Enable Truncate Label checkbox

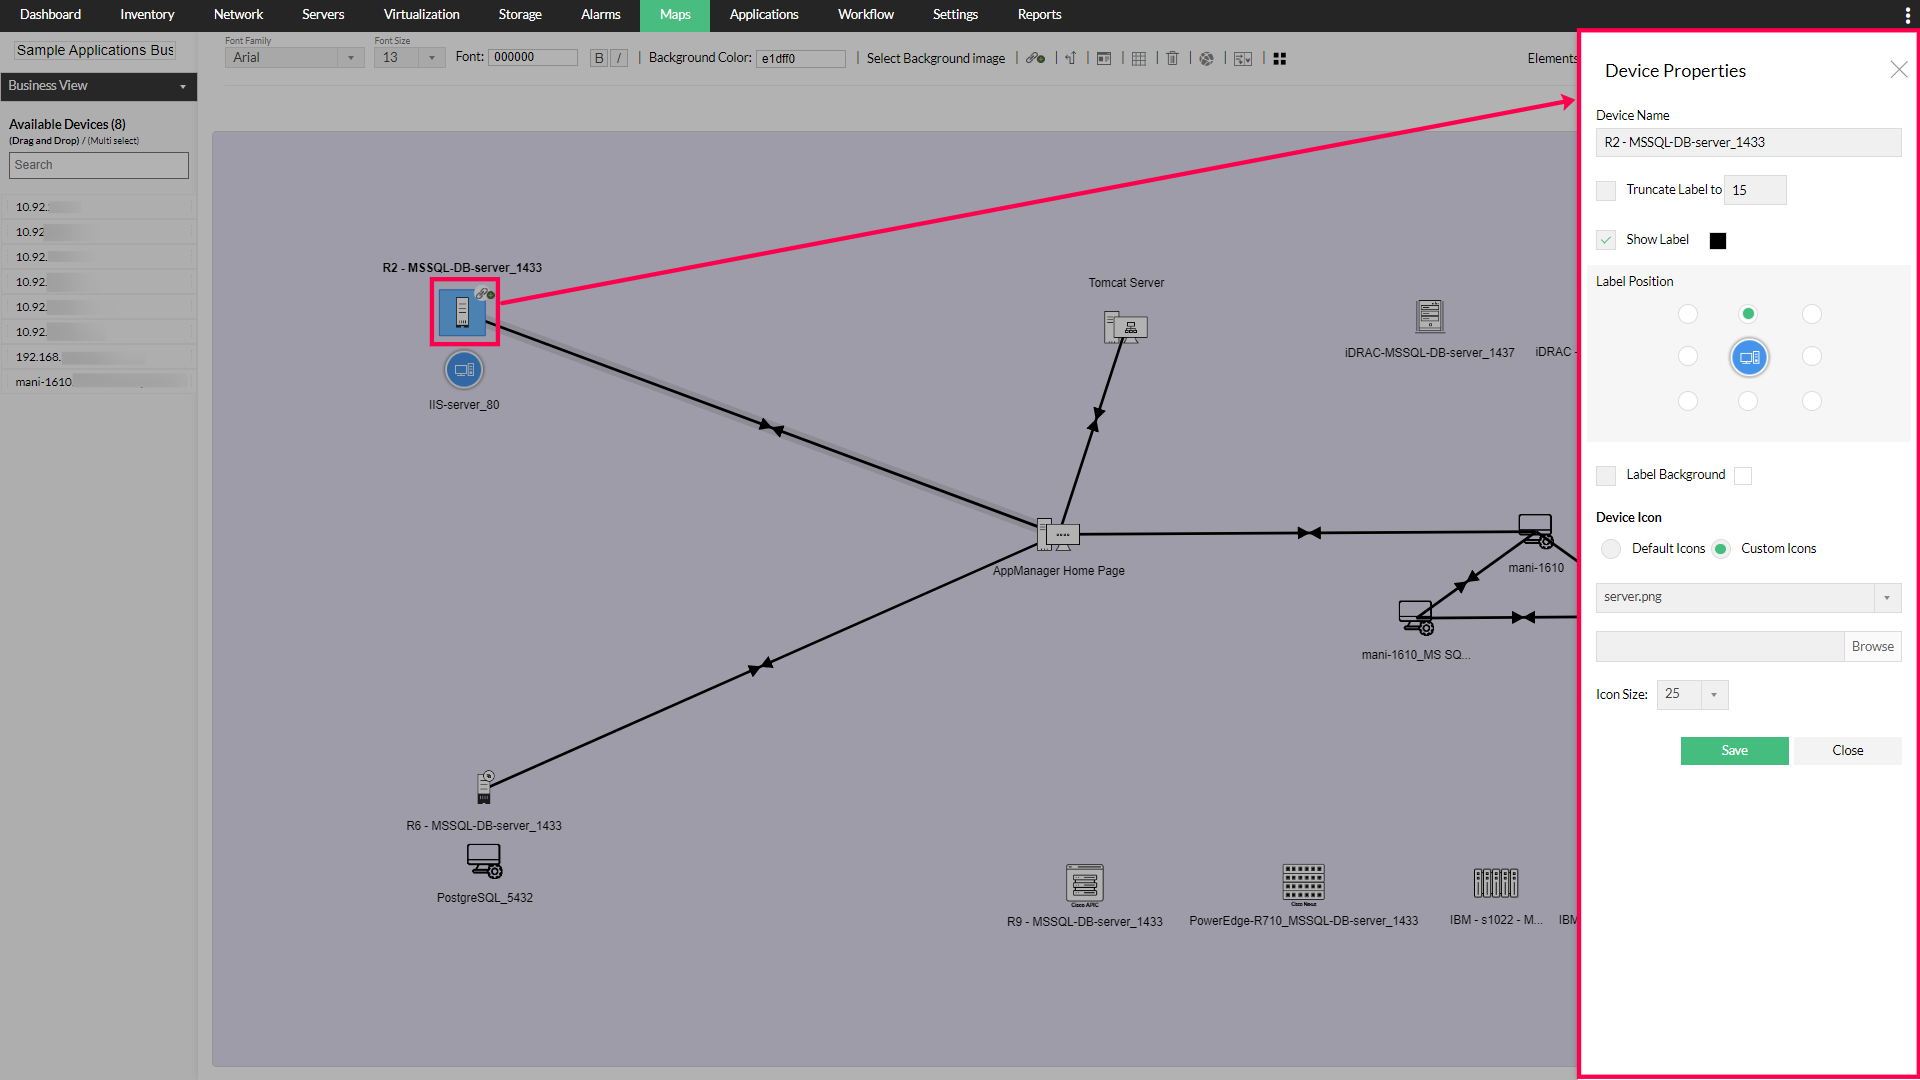(x=1606, y=190)
